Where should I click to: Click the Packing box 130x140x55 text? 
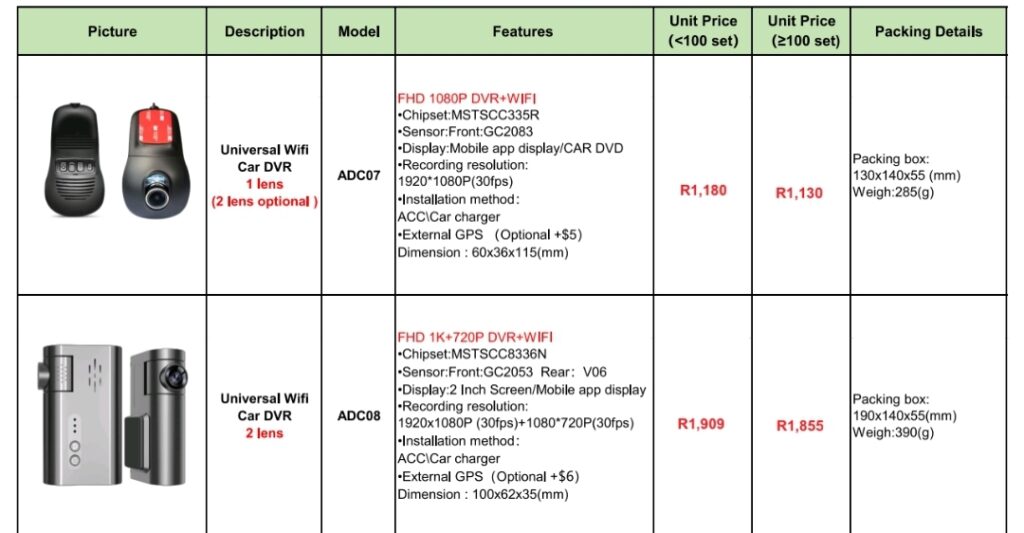pos(906,167)
